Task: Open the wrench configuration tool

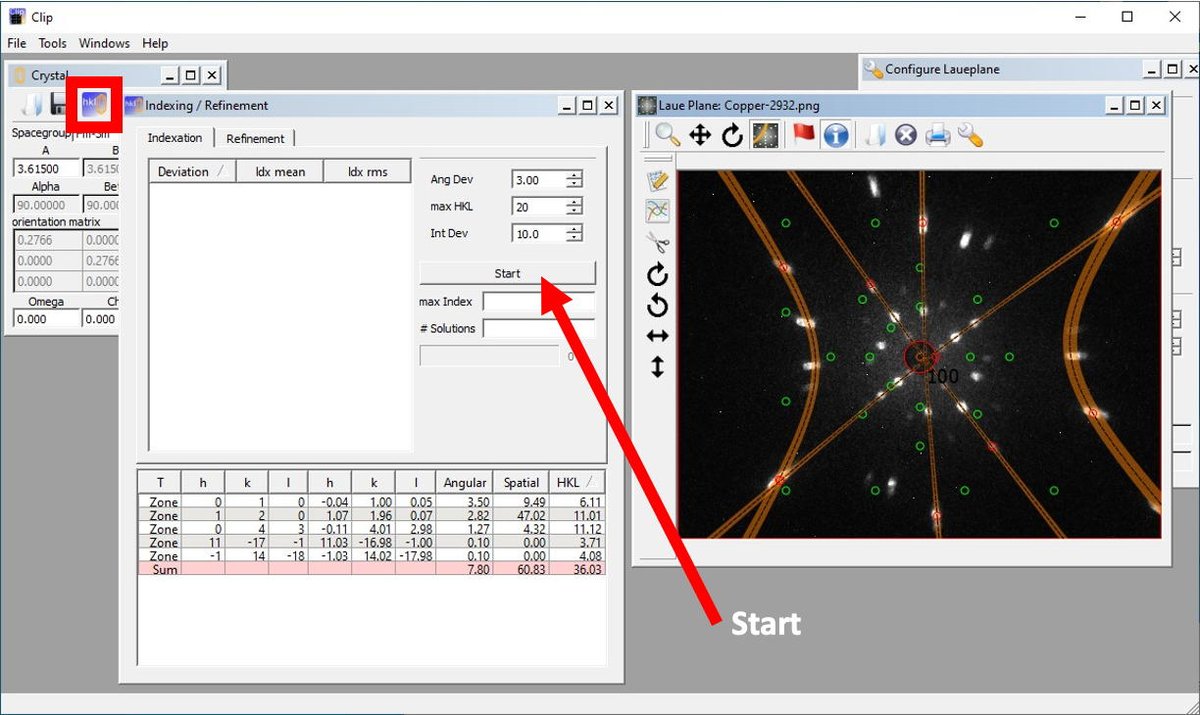Action: [x=969, y=135]
